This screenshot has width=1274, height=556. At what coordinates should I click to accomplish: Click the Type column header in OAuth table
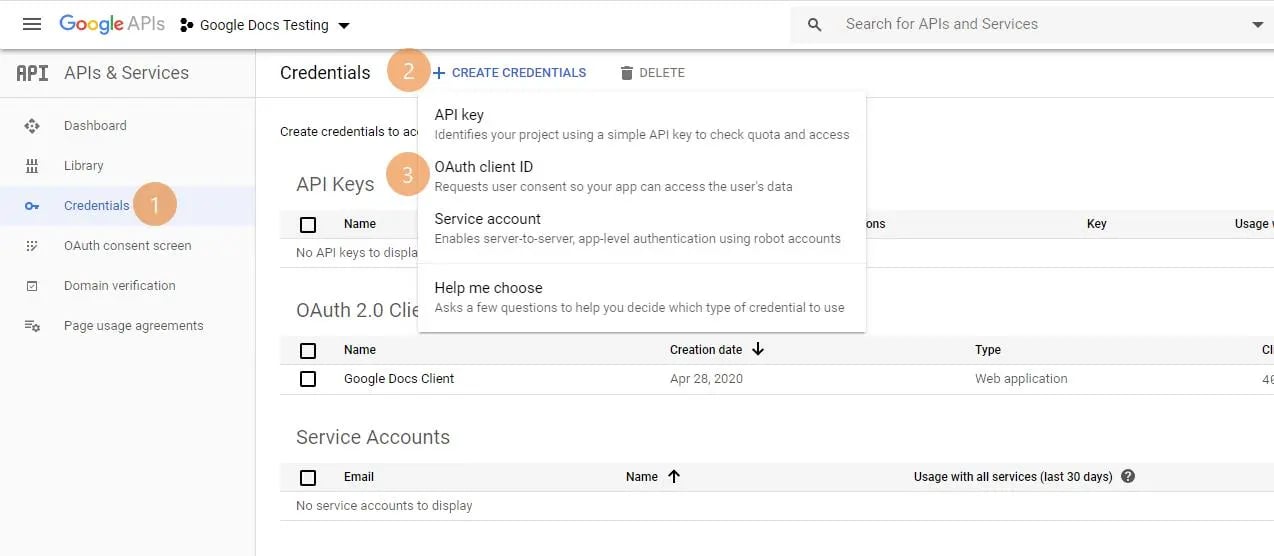pyautogui.click(x=988, y=350)
